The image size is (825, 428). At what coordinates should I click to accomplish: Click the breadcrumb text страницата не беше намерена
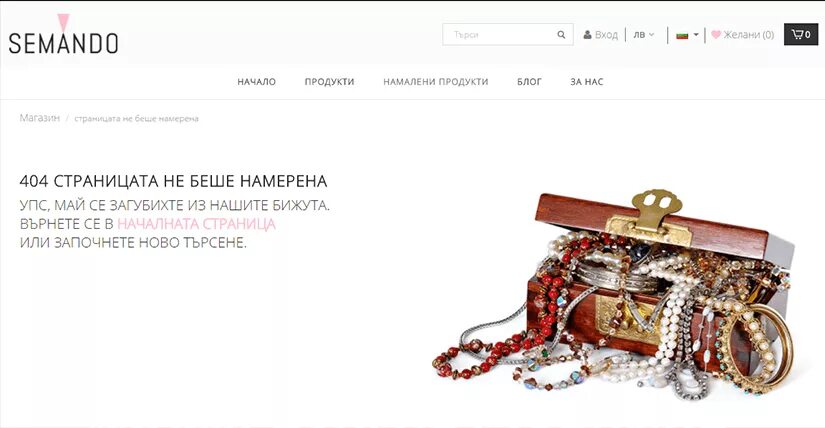pyautogui.click(x=136, y=118)
